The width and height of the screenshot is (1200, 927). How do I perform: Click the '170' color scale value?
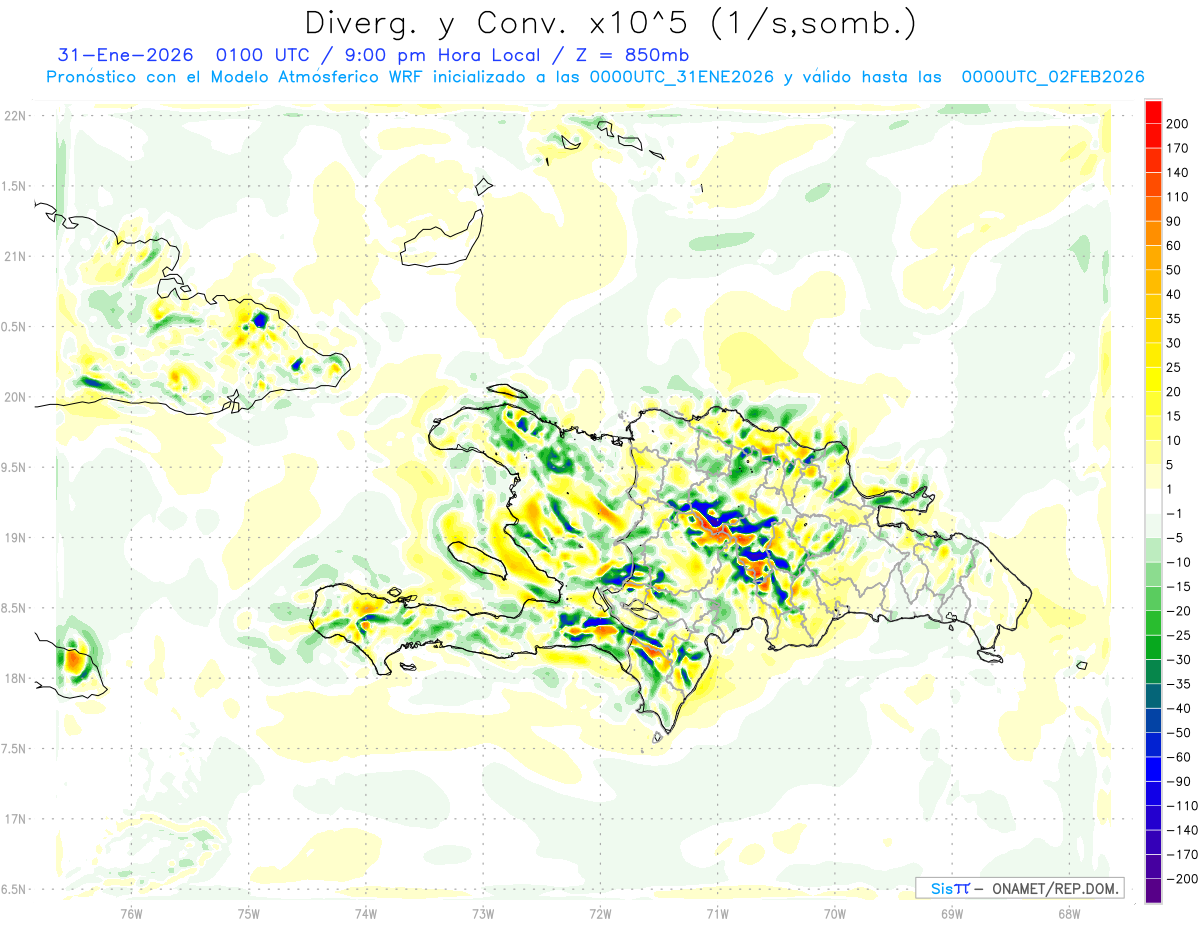[1178, 148]
